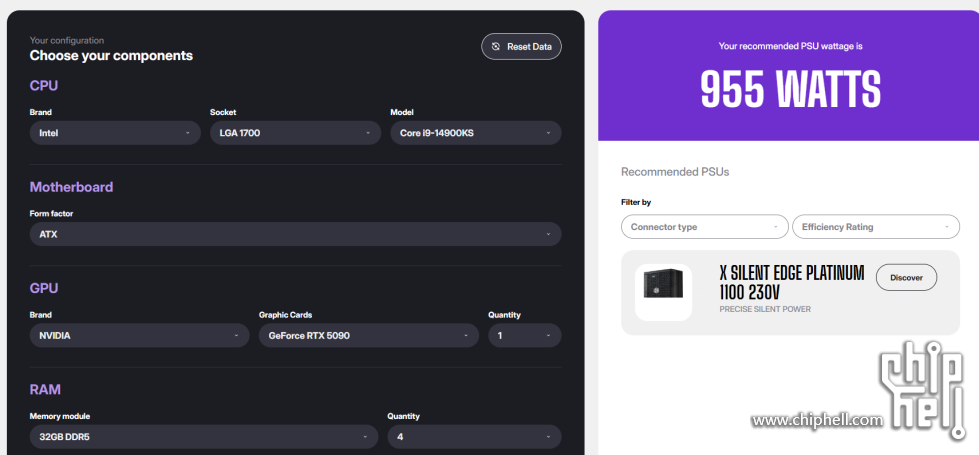
Task: Click the X SILENT EDGE PLATINUM 1100 230V title
Action: 792,283
